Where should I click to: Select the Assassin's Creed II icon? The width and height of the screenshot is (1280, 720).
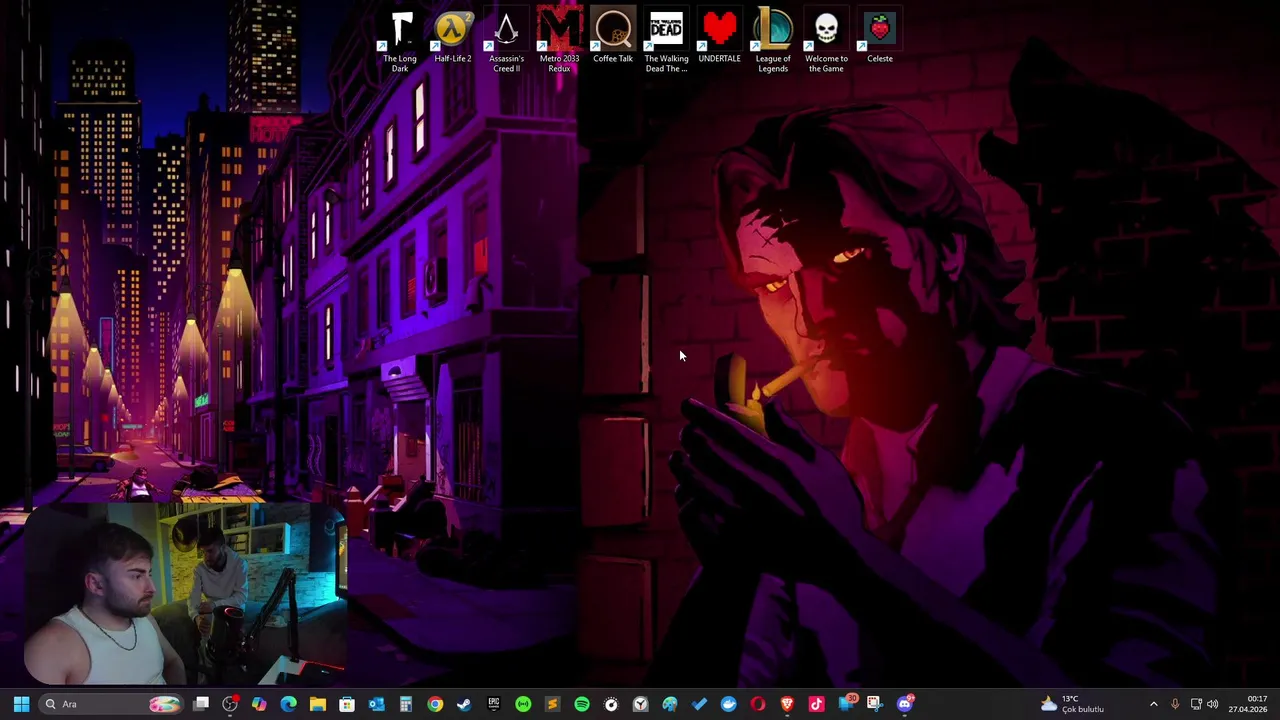[506, 40]
